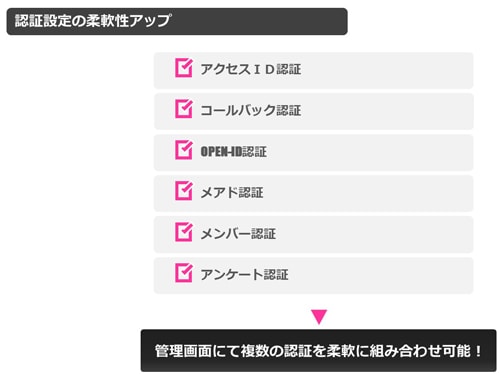The image size is (500, 381).
Task: Click the pink check icon beside OPEN-ID認証
Action: pos(184,150)
